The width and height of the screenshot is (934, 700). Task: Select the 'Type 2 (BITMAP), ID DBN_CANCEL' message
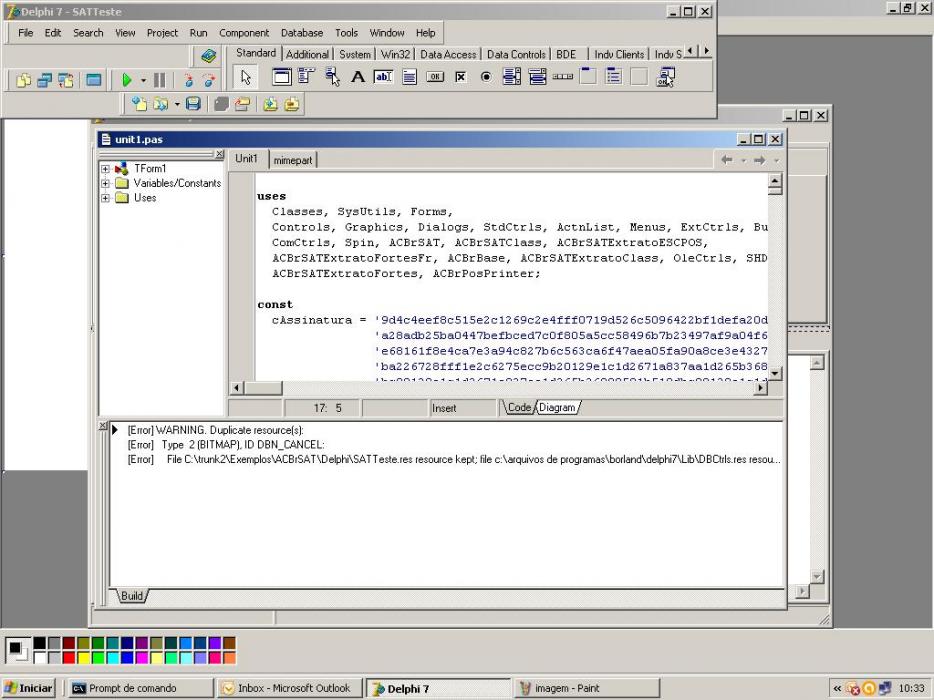tap(226, 445)
